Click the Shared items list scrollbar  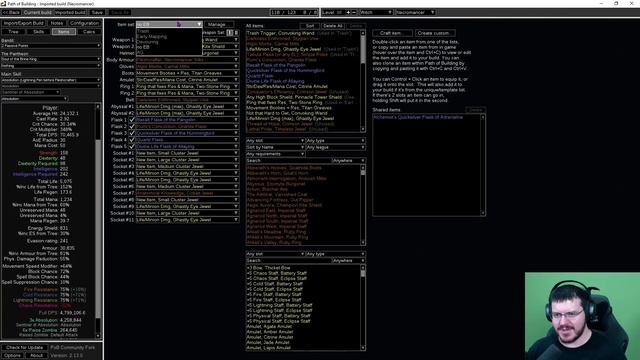point(482,165)
